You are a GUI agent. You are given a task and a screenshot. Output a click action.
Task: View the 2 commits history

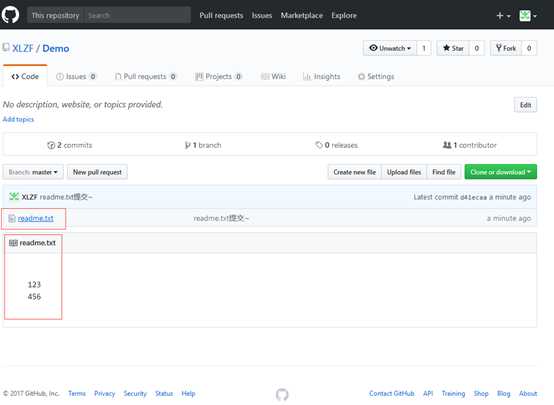click(x=70, y=145)
